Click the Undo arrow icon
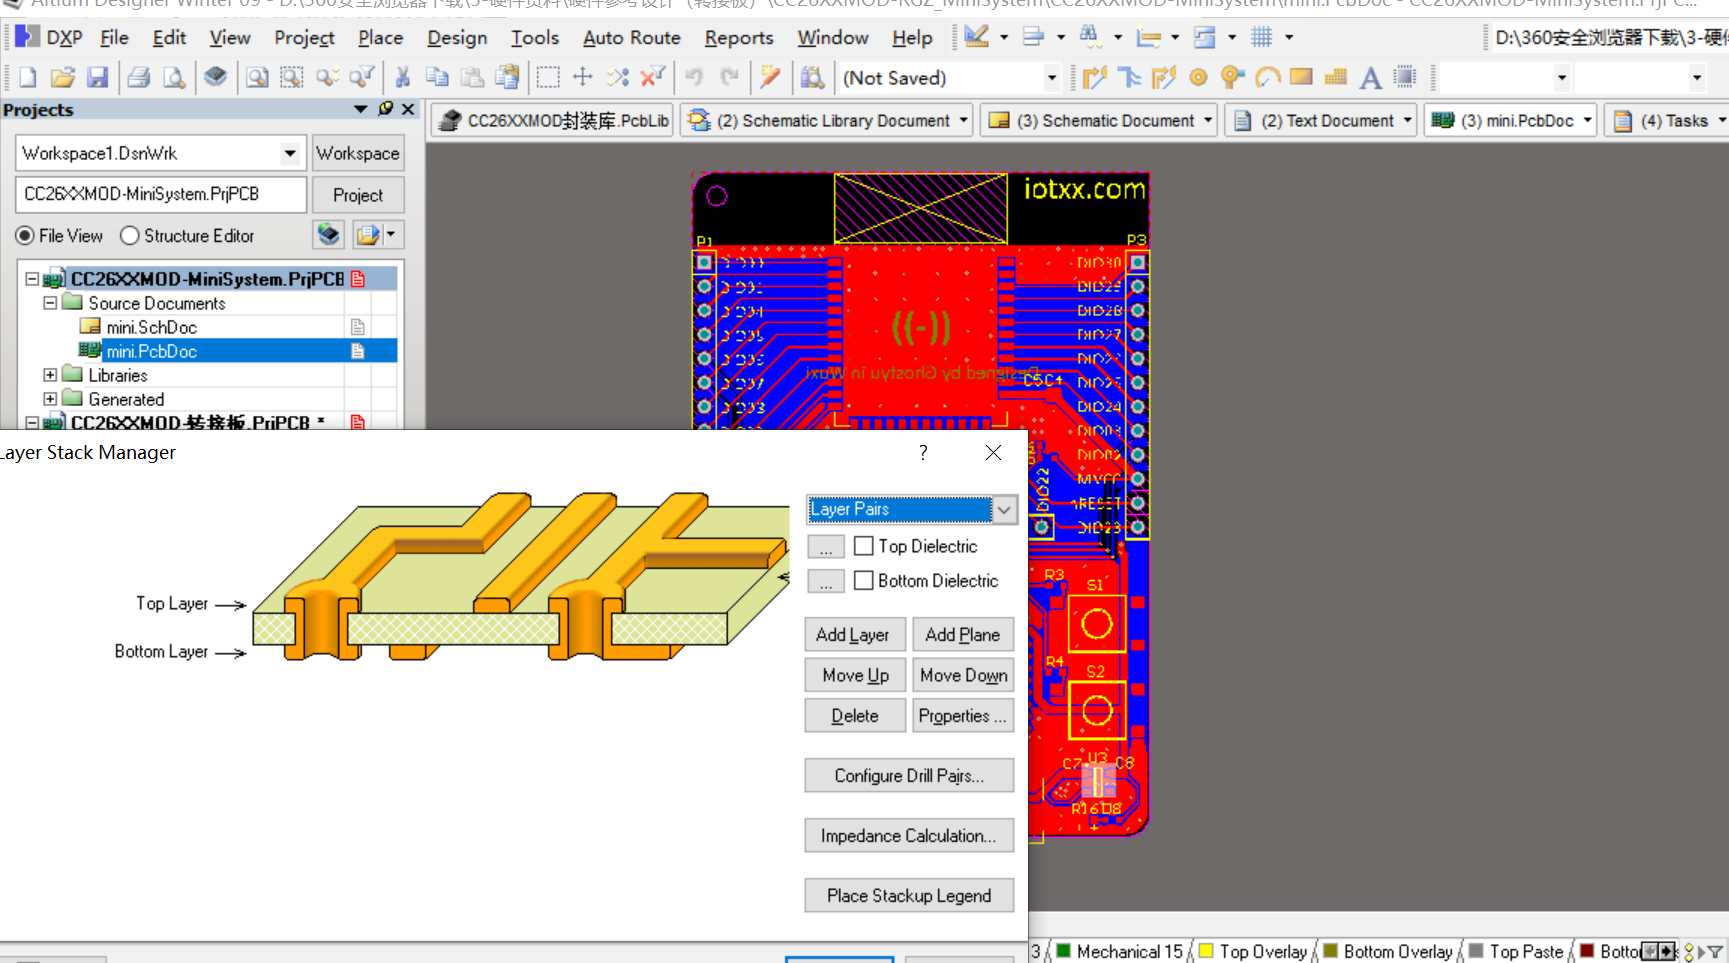 tap(694, 77)
